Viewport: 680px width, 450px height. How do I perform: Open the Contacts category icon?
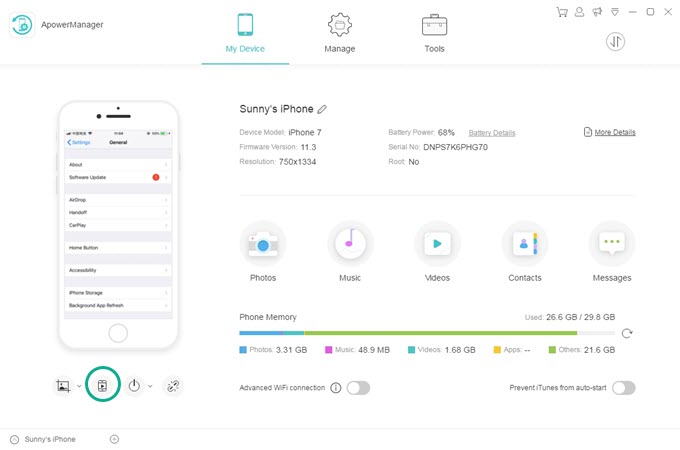click(x=525, y=244)
